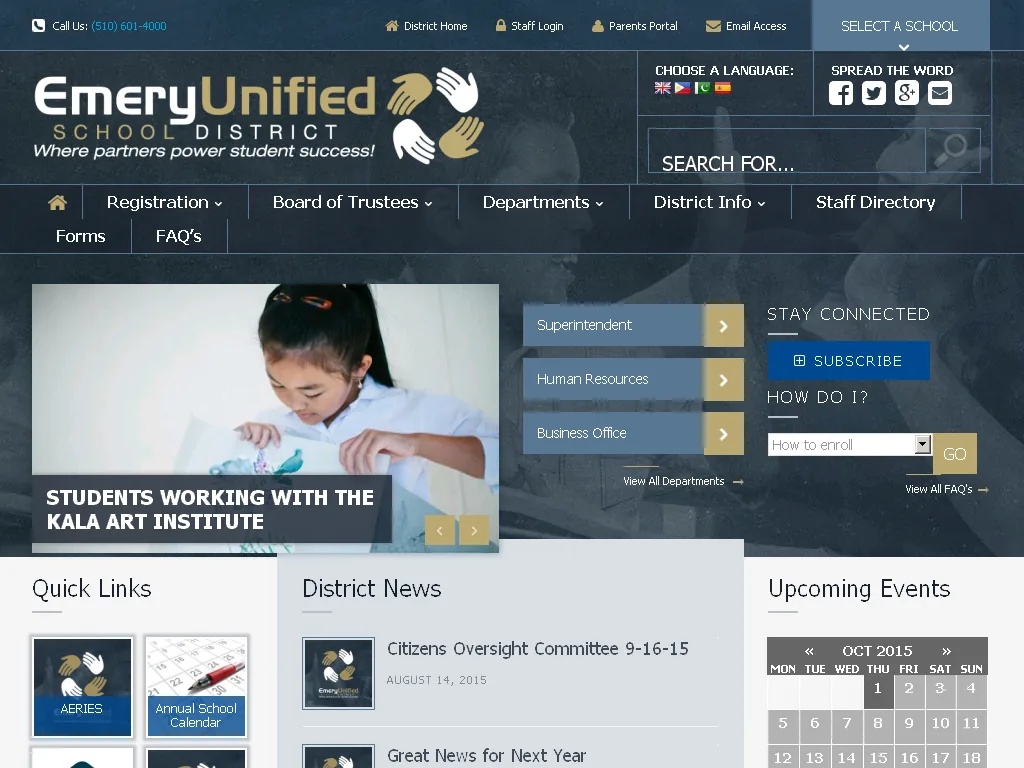Click the Subscribe button
Viewport: 1024px width, 768px height.
pyautogui.click(x=848, y=360)
